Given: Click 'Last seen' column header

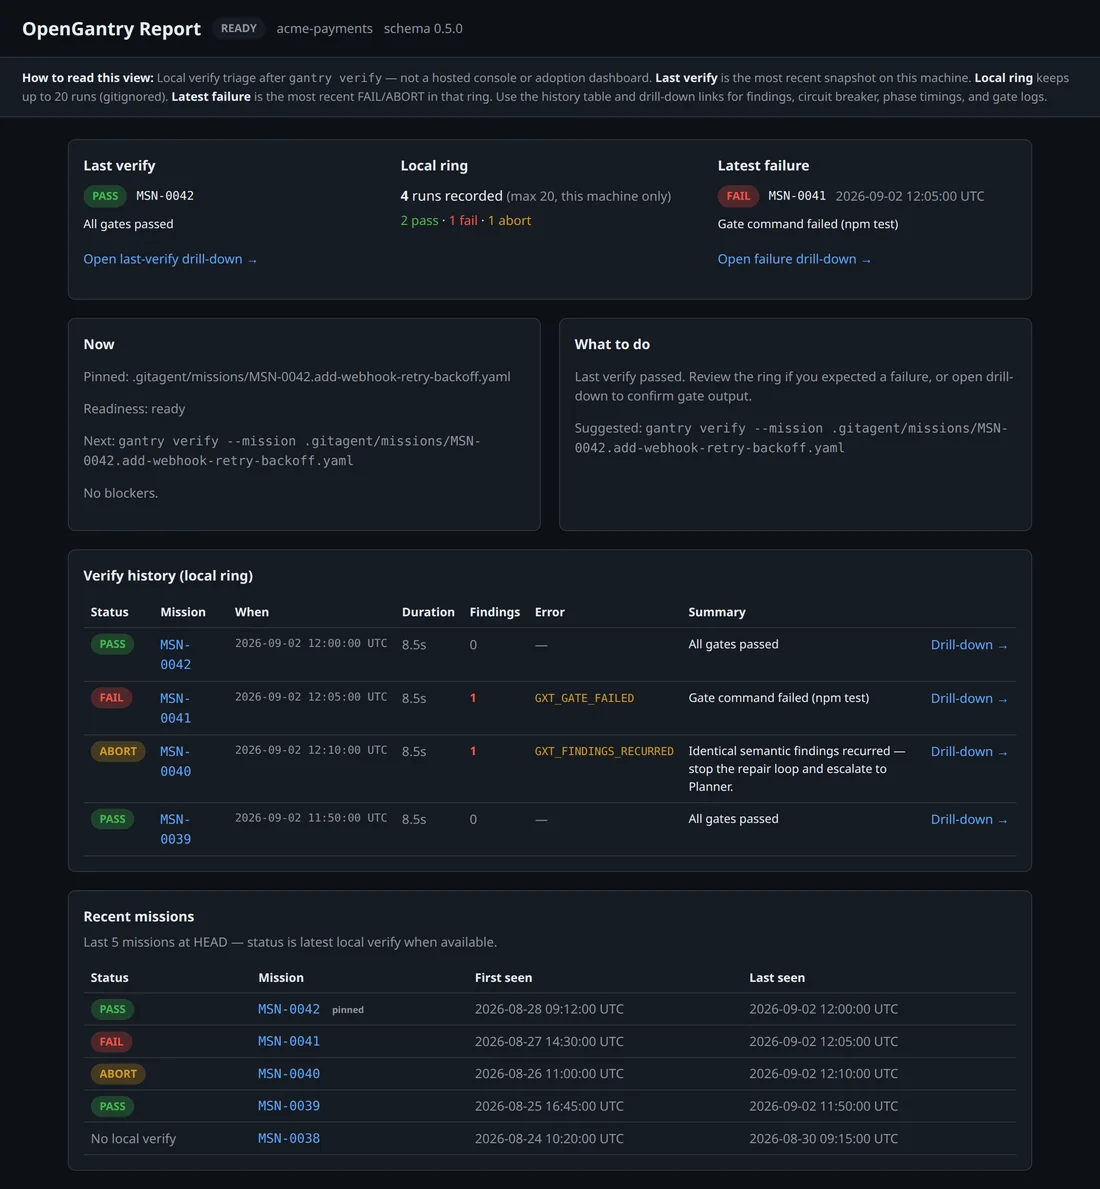Looking at the screenshot, I should (777, 978).
